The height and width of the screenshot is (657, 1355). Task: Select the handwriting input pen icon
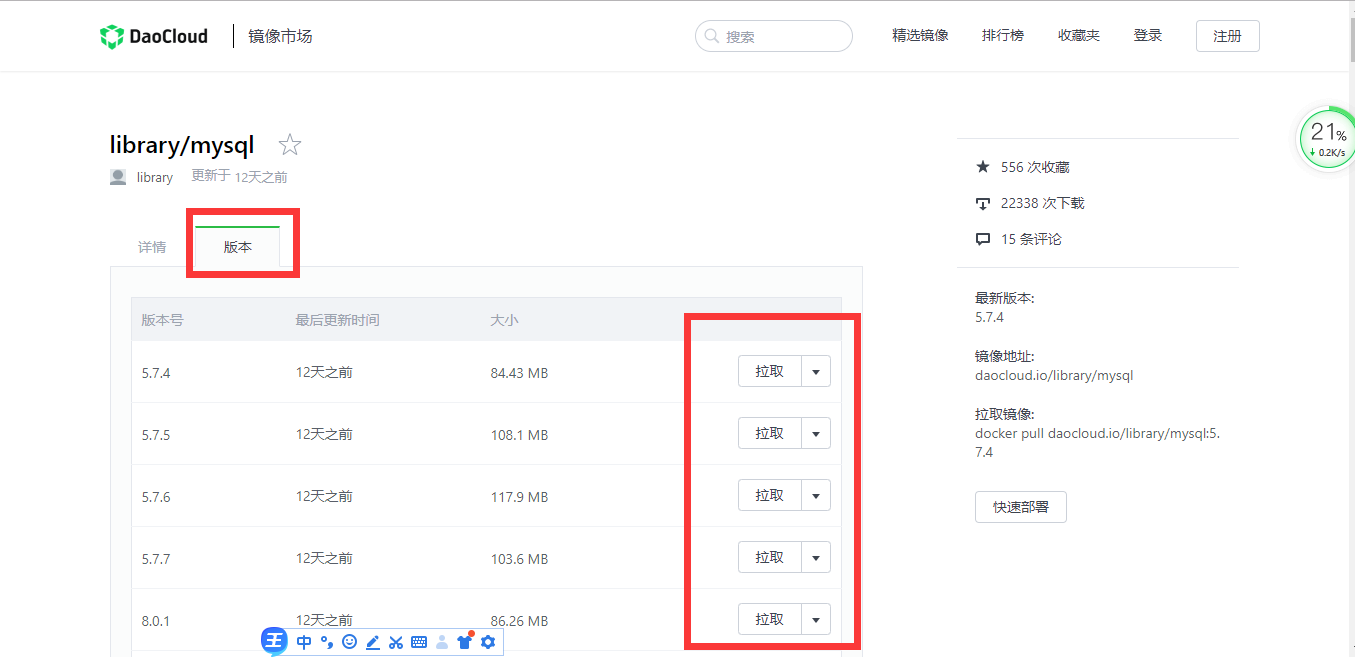[x=372, y=641]
